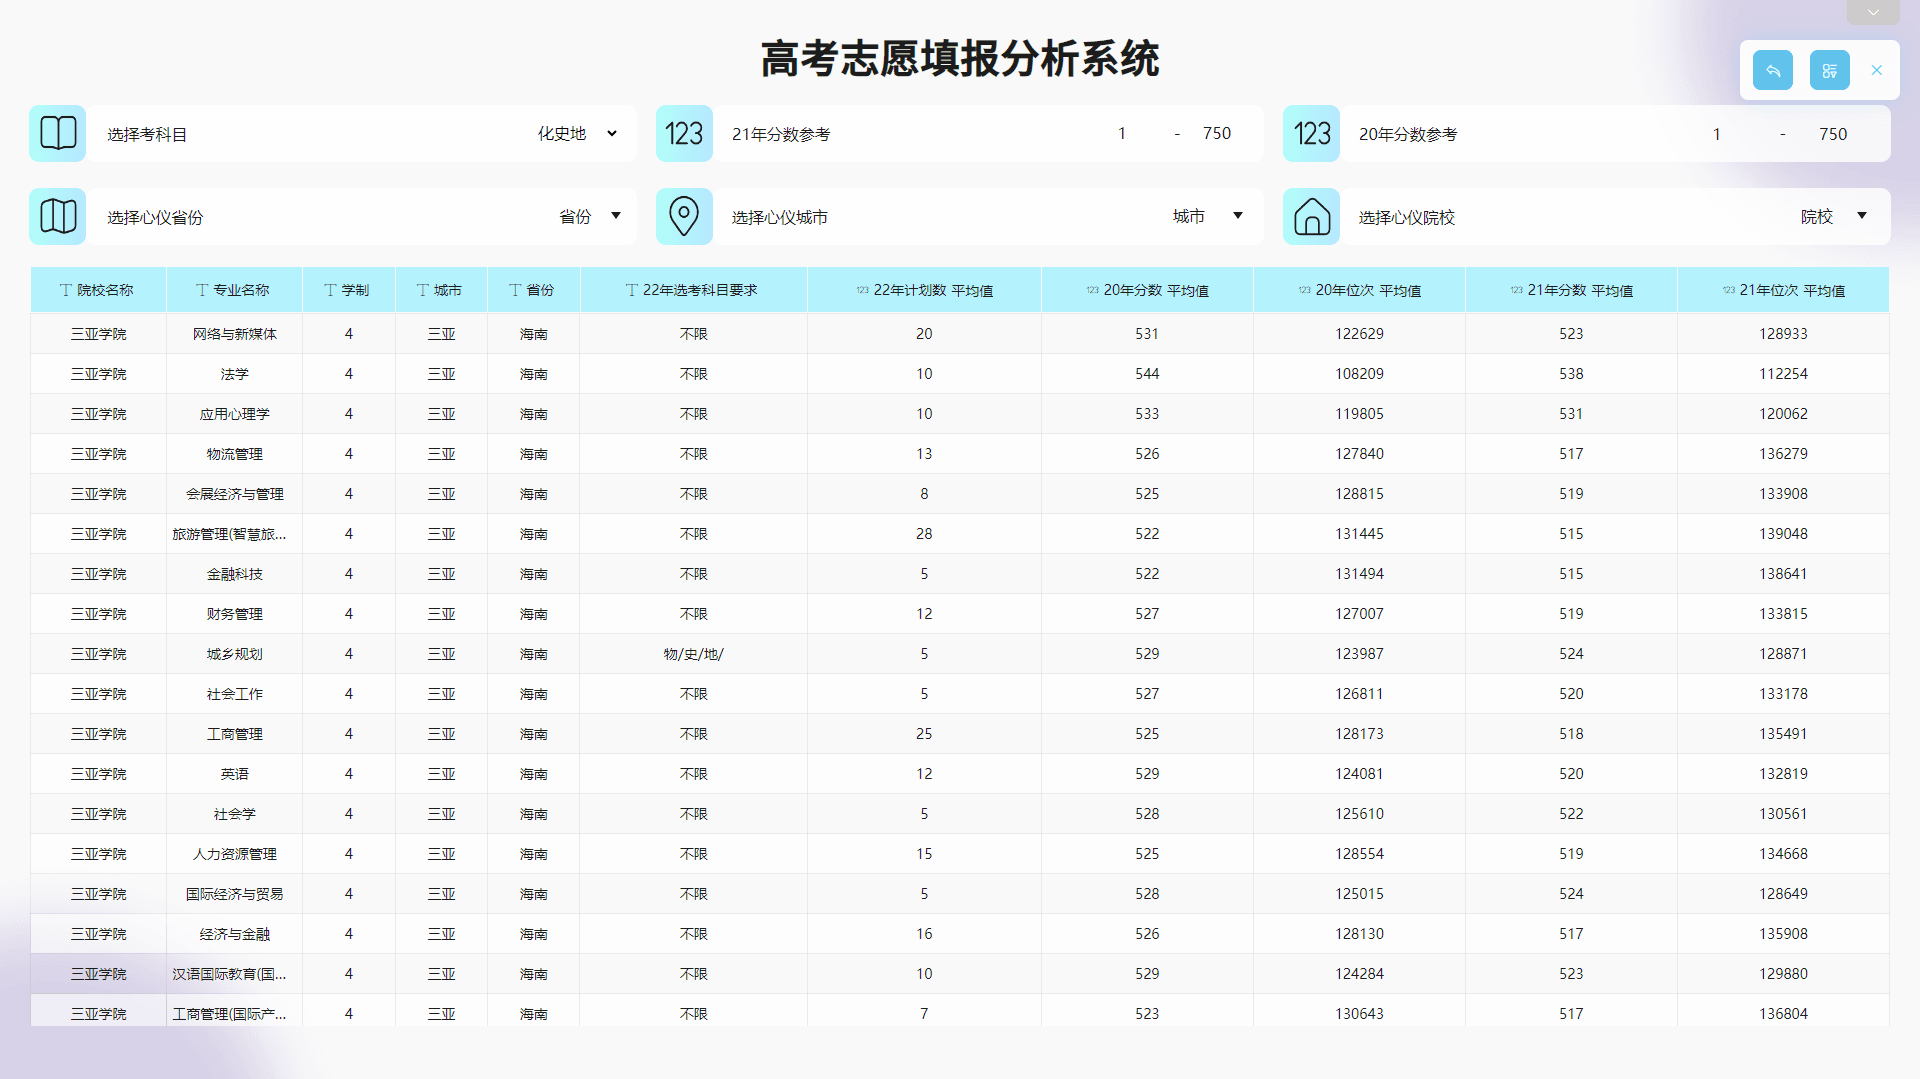Open the 化史地 subject dropdown
Screen dimensions: 1920x1079
578,133
